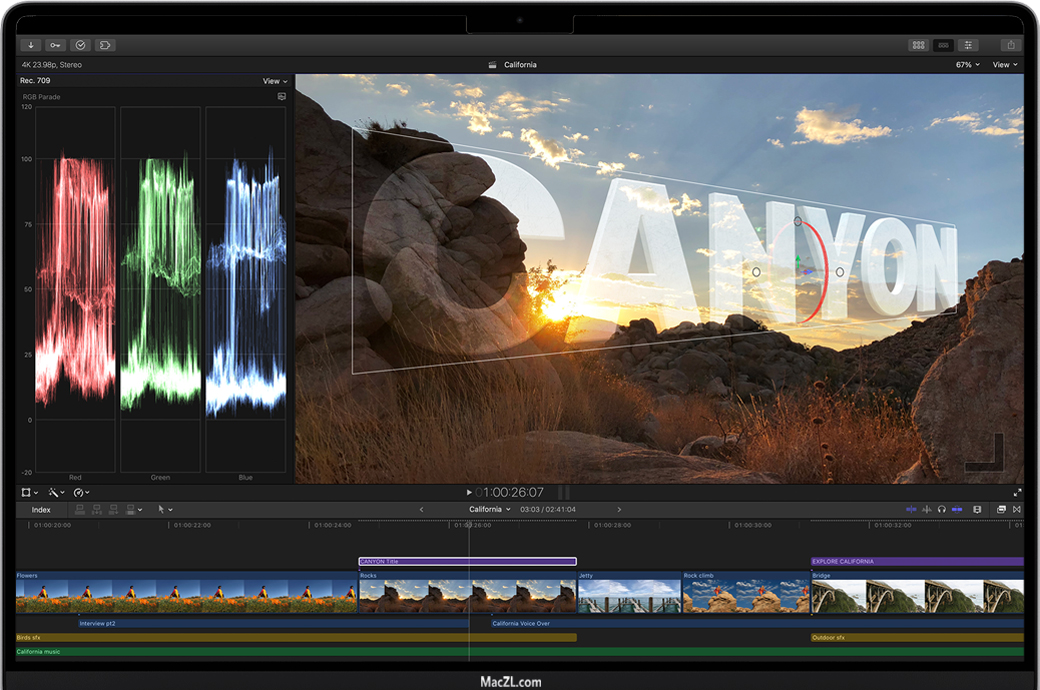
Task: Open the Inspector sliders icon
Action: [968, 45]
